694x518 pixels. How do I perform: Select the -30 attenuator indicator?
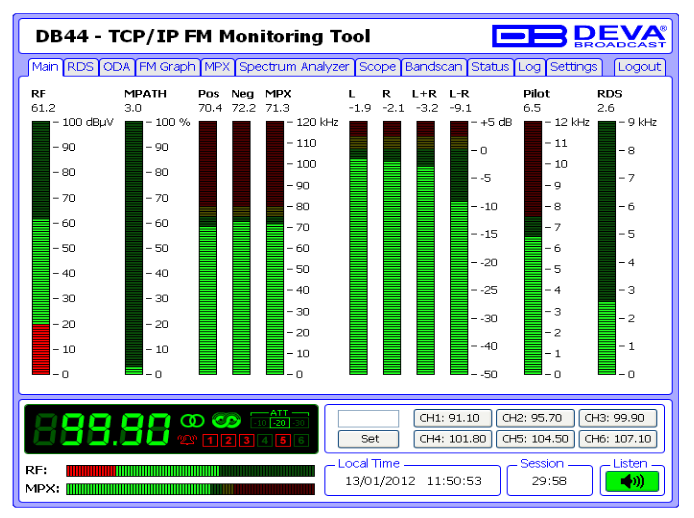pyautogui.click(x=299, y=422)
